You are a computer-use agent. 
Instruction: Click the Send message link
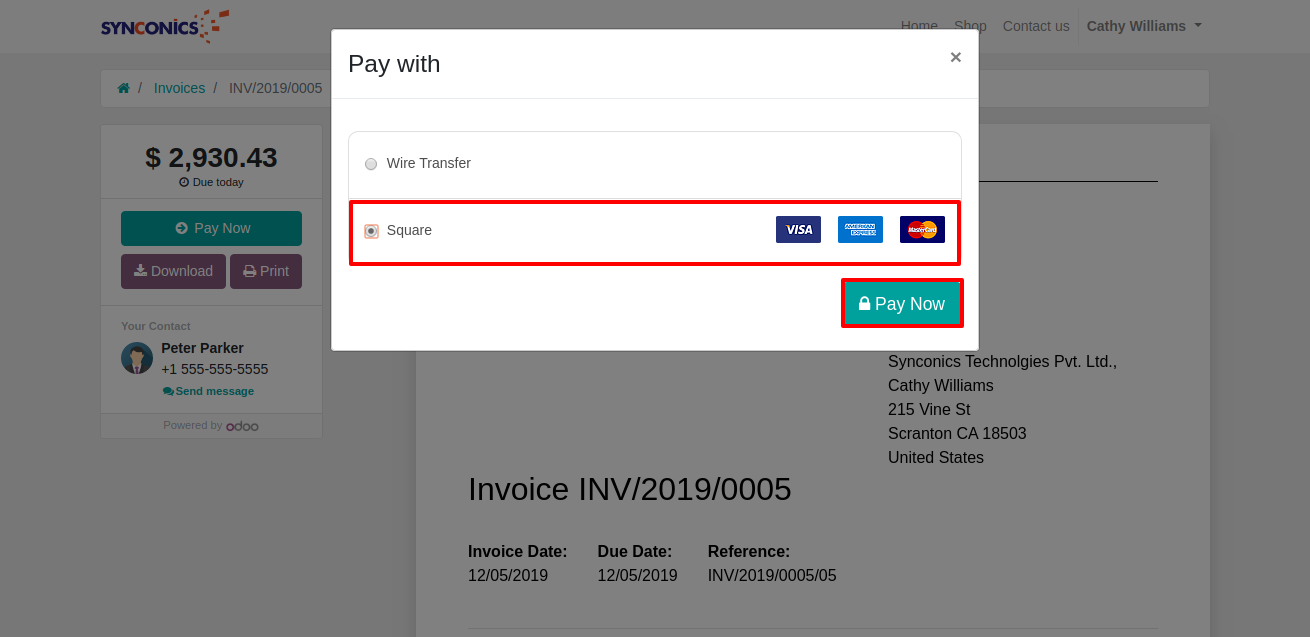click(x=208, y=391)
